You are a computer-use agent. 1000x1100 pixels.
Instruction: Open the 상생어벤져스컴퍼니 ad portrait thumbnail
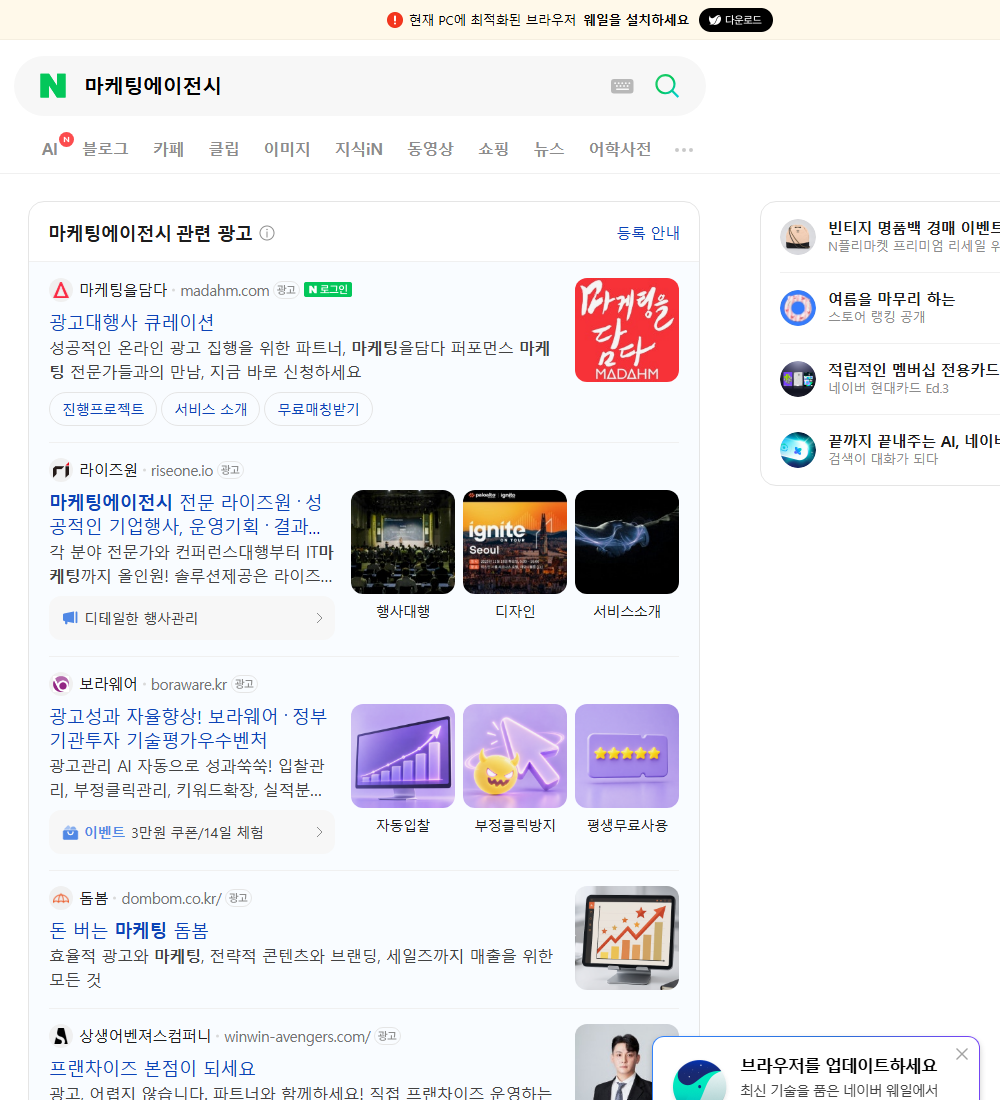[x=627, y=1062]
